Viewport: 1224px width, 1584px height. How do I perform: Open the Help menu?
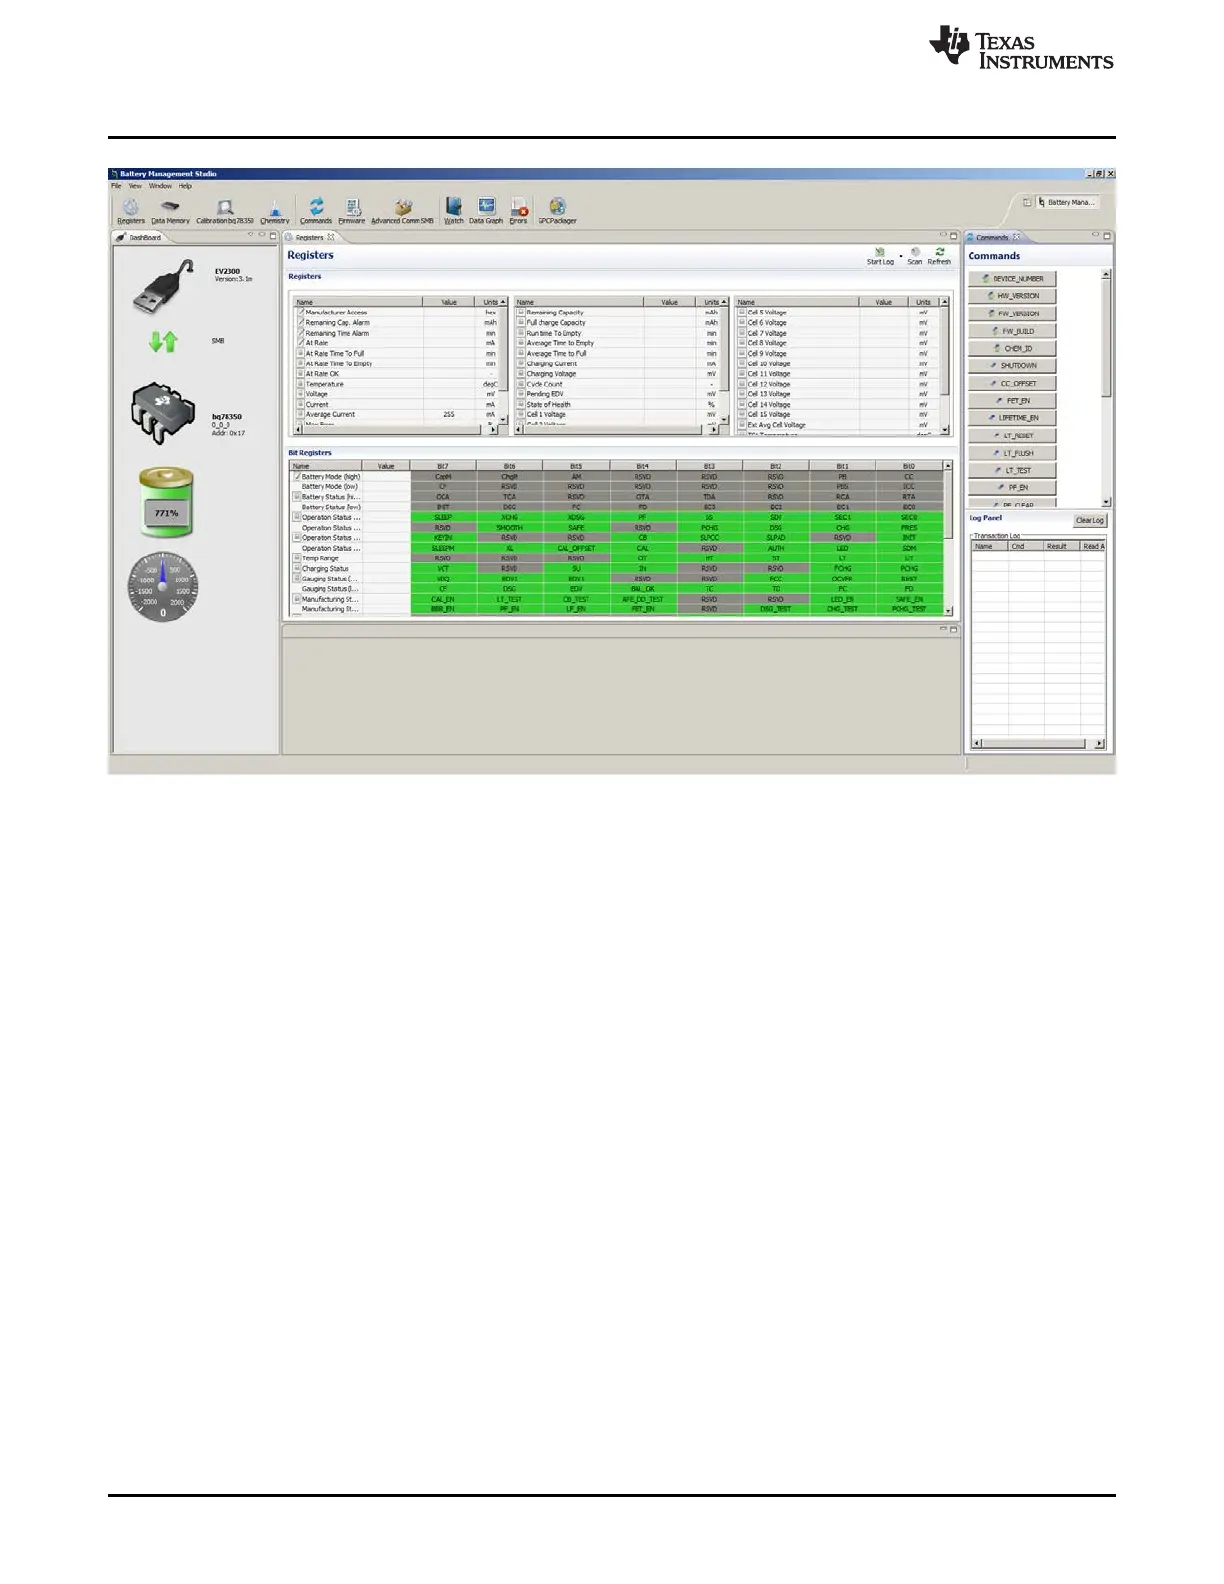tap(185, 186)
